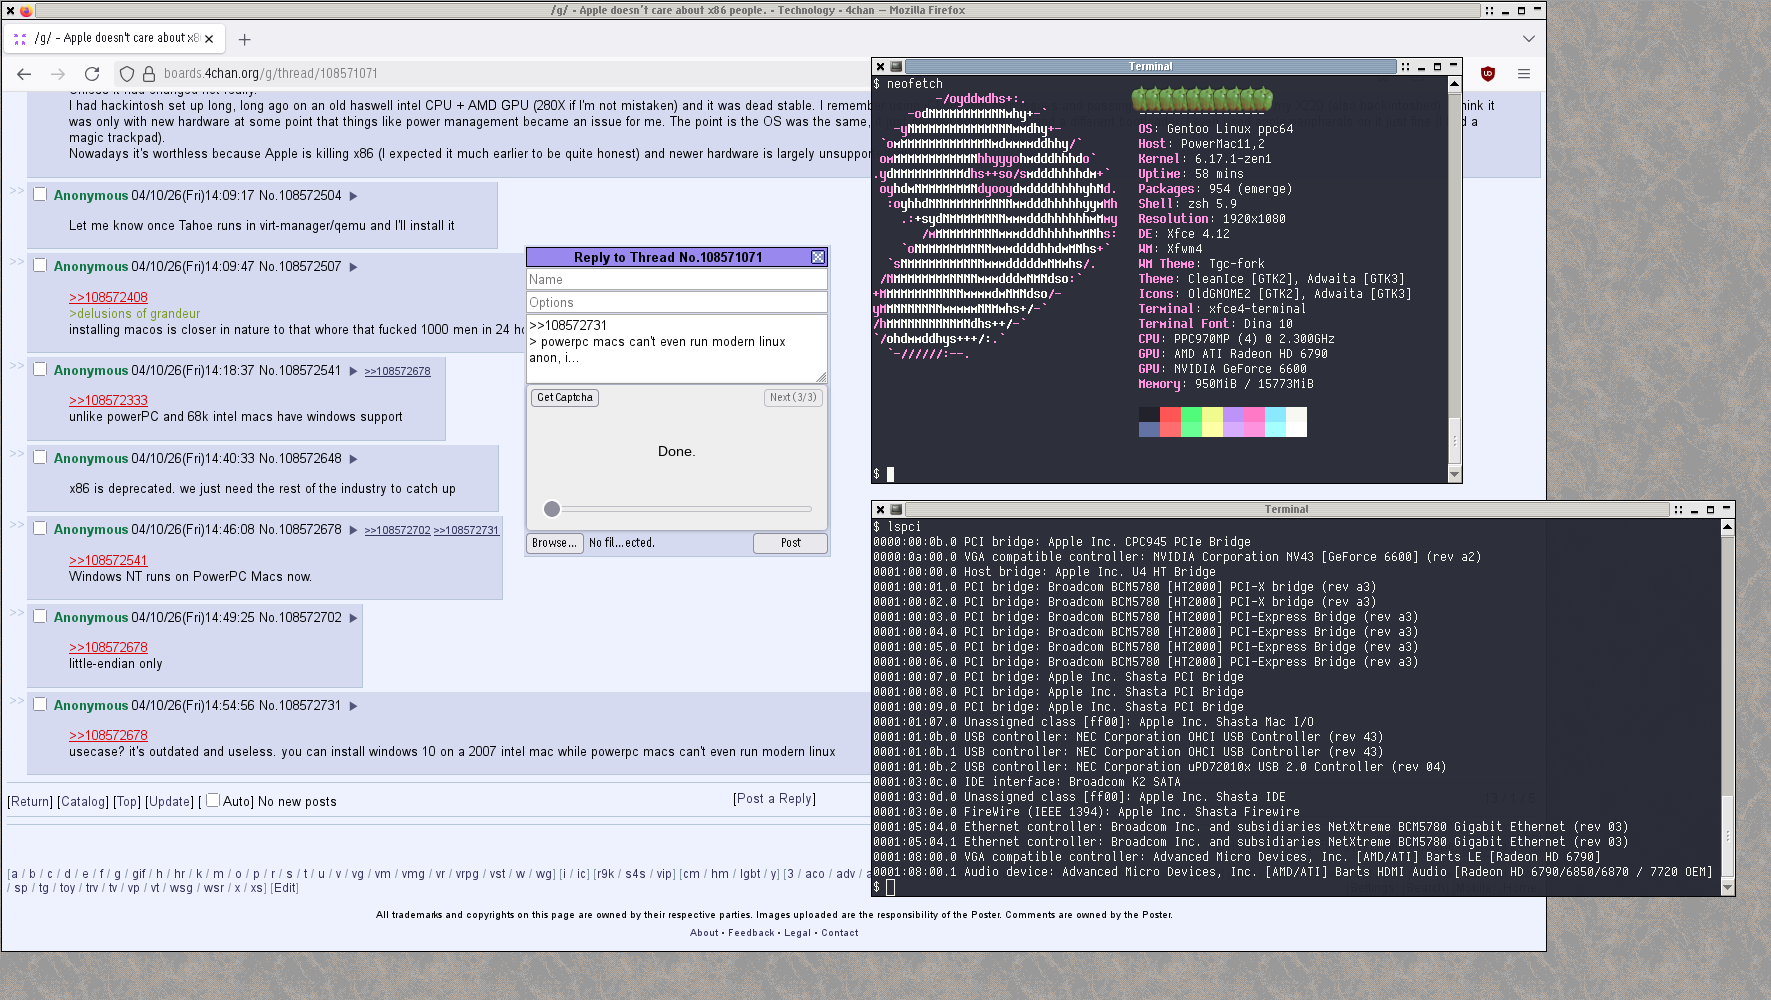Follow the >>108572408 quote link
Image resolution: width=1771 pixels, height=1000 pixels.
108,298
